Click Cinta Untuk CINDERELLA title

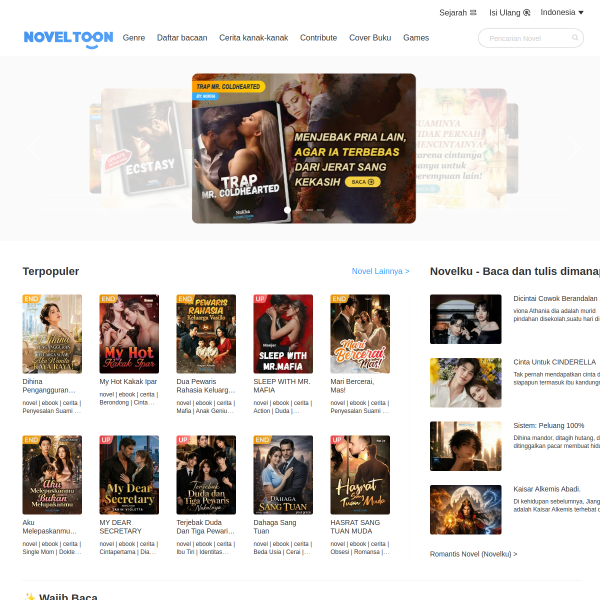pyautogui.click(x=554, y=362)
